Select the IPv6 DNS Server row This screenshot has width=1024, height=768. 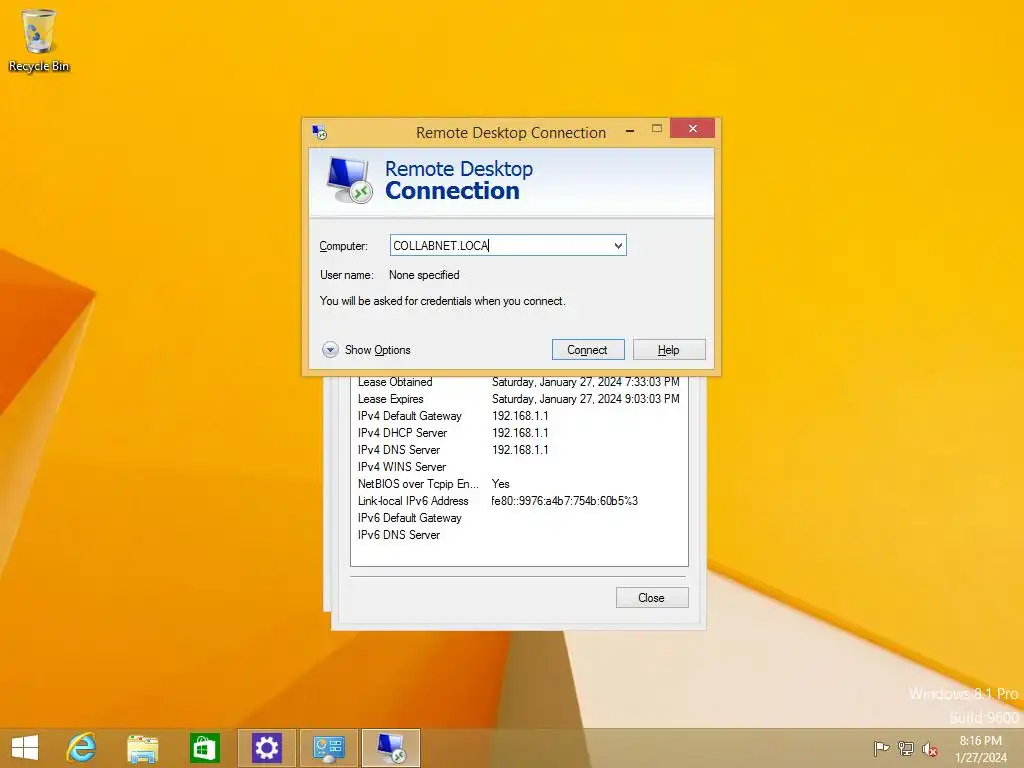(x=519, y=535)
